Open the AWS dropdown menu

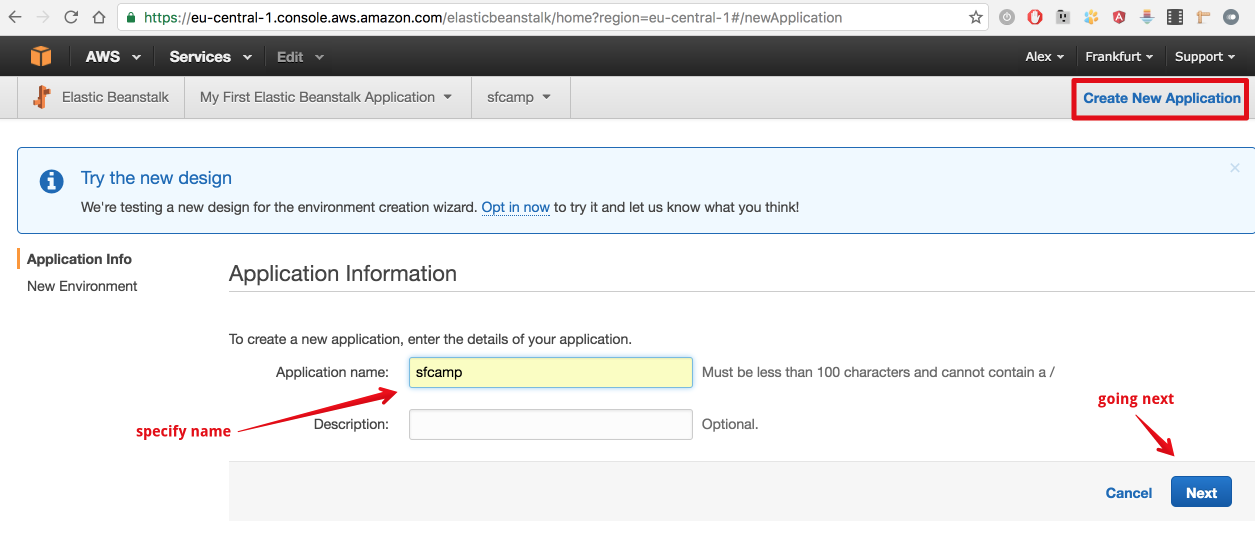click(x=113, y=57)
